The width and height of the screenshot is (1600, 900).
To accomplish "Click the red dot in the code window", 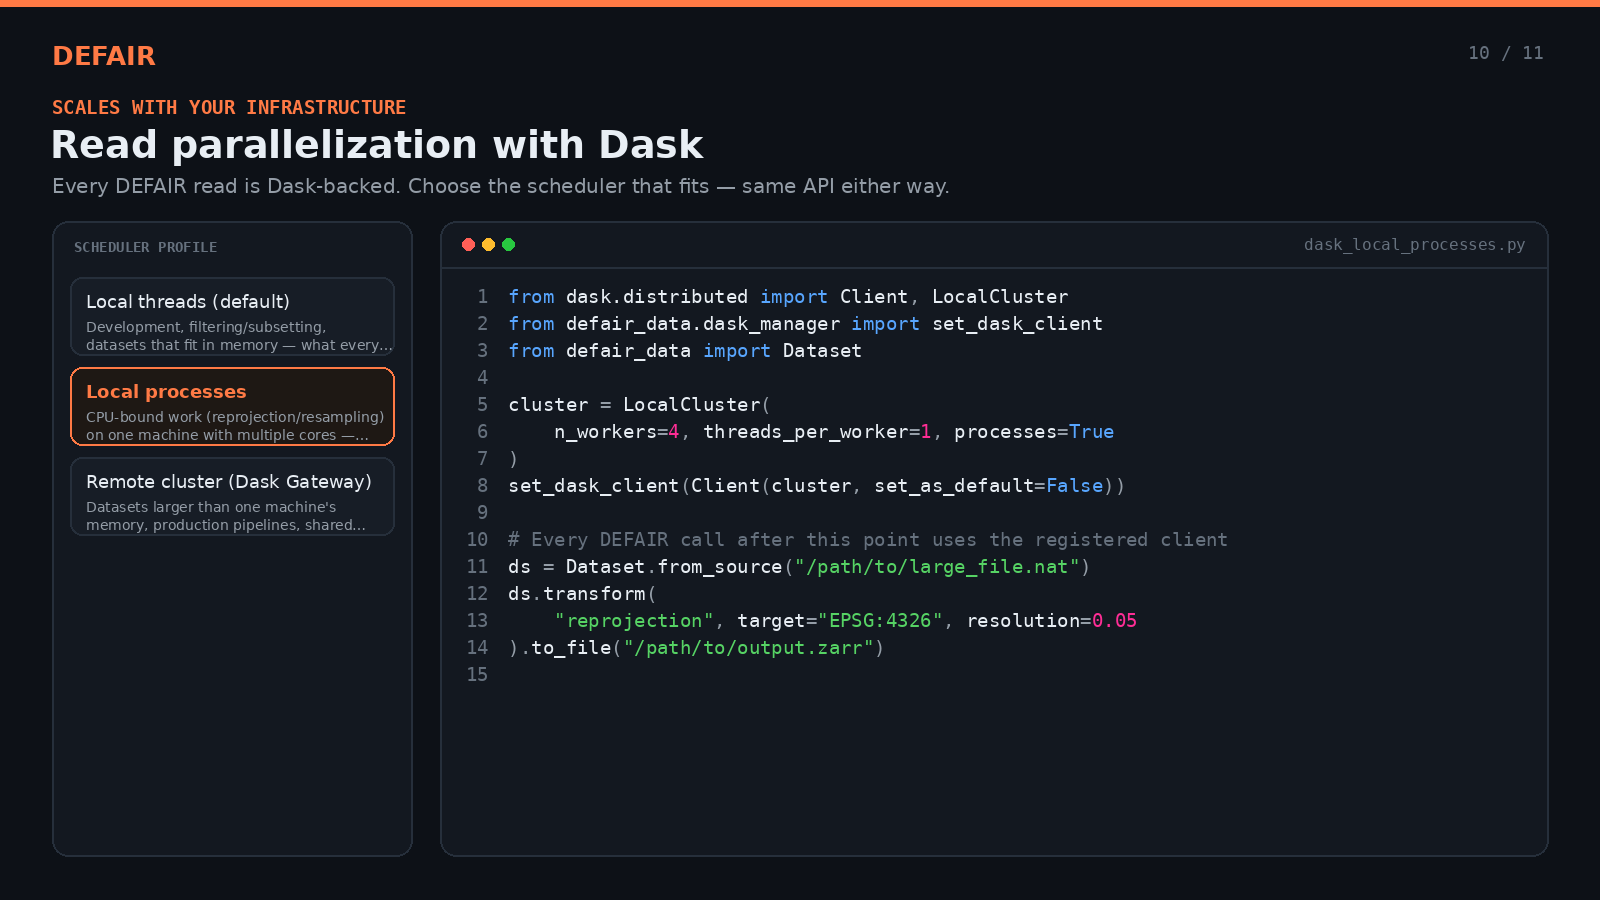I will (468, 245).
